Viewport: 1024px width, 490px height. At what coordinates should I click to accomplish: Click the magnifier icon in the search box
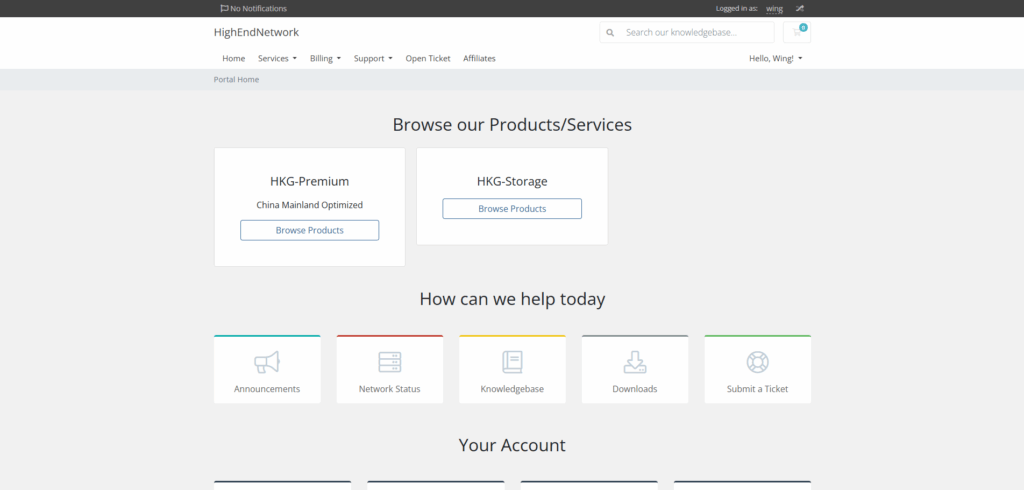coord(611,32)
